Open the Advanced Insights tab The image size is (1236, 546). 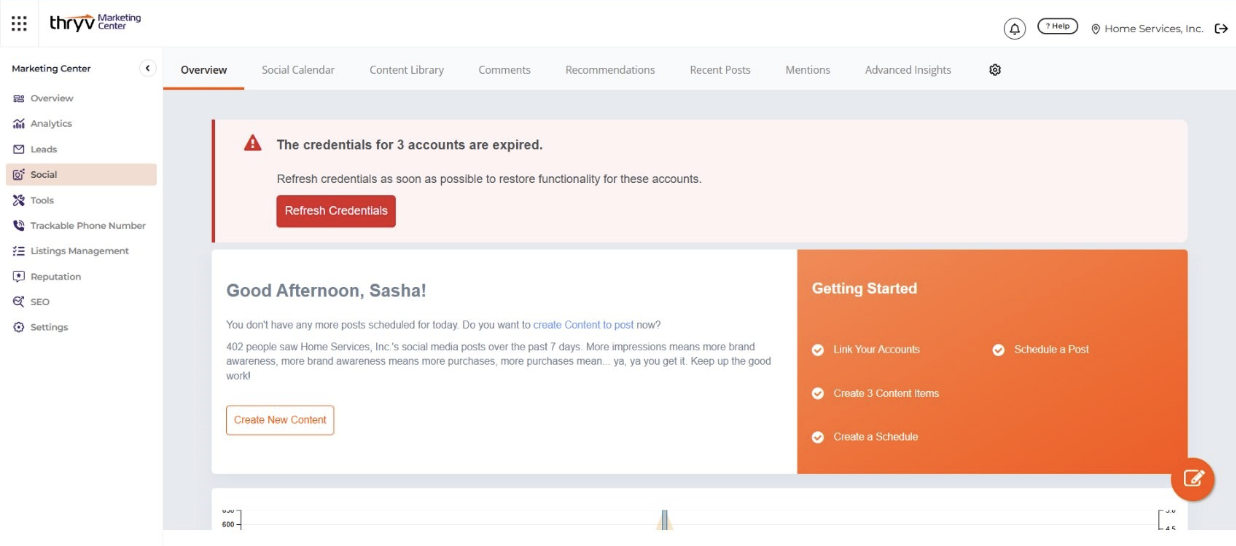click(908, 70)
